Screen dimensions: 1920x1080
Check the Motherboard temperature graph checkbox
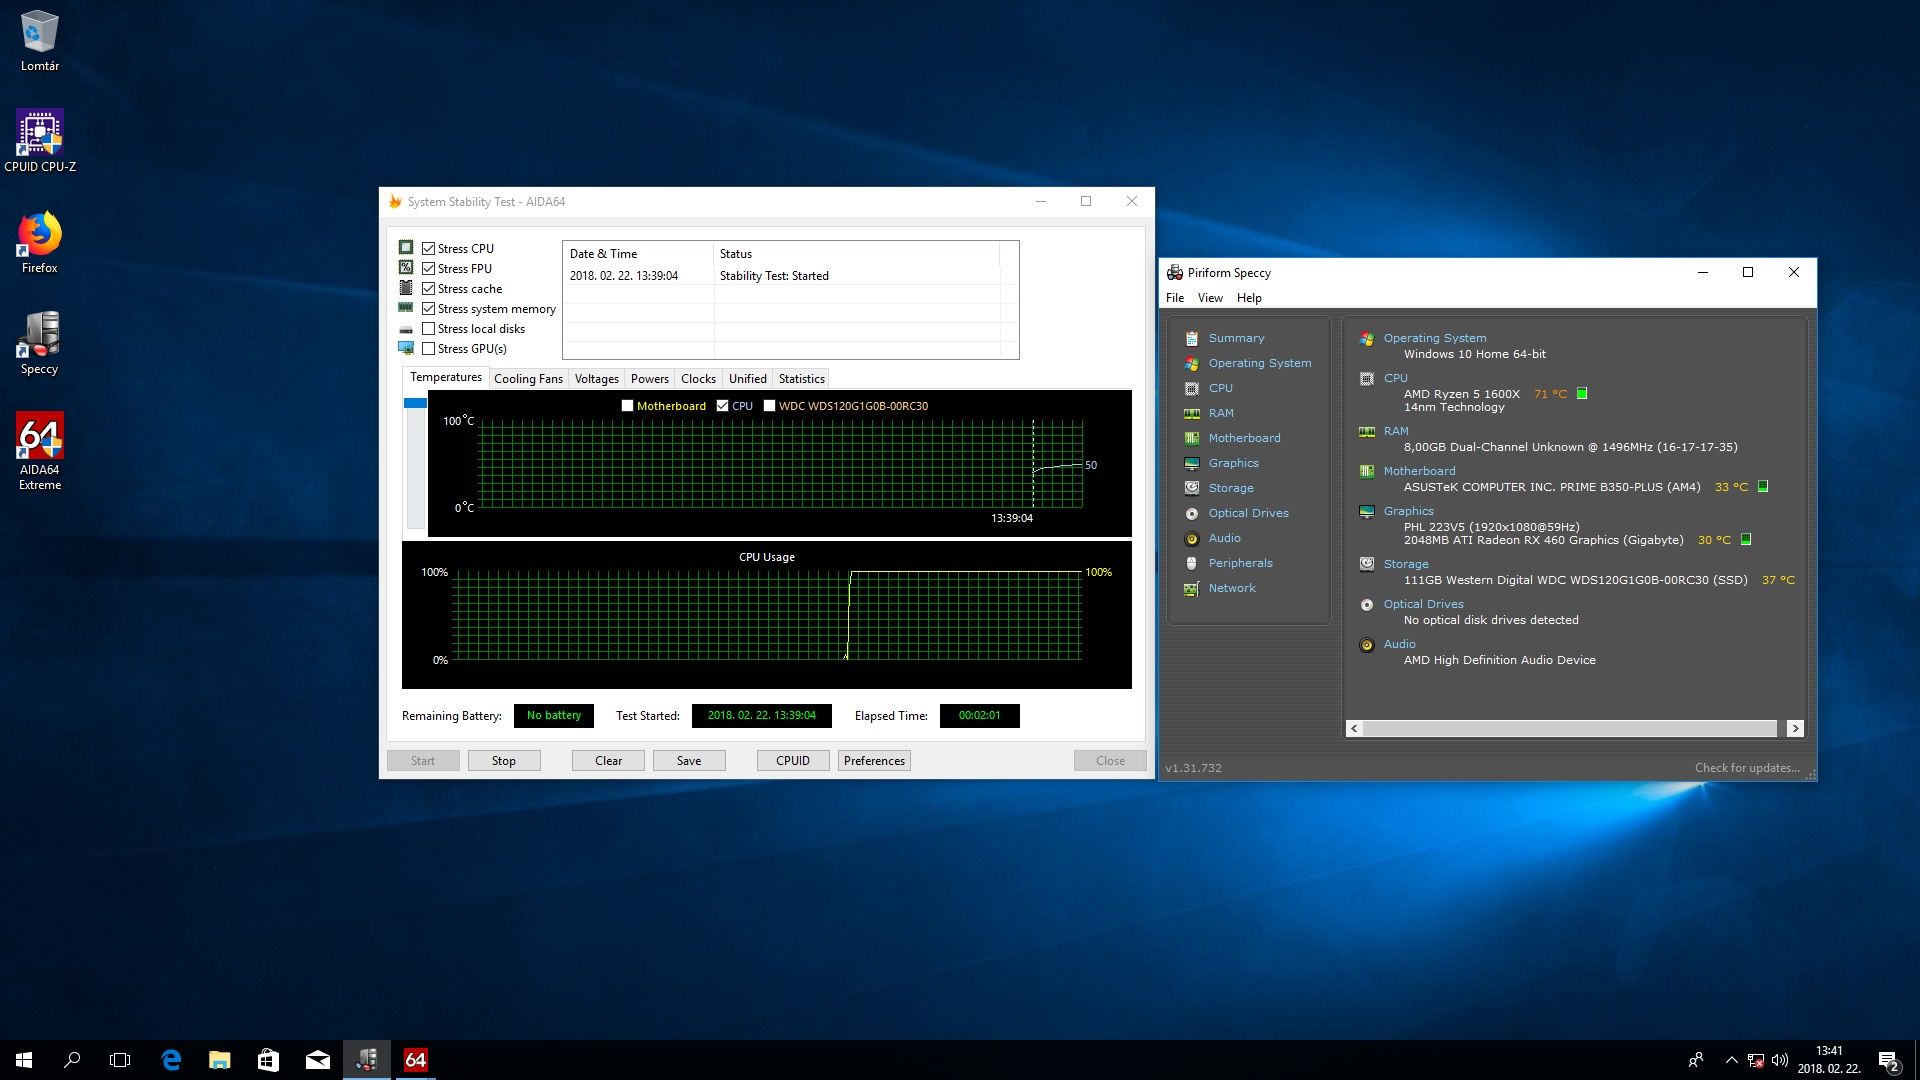[627, 406]
